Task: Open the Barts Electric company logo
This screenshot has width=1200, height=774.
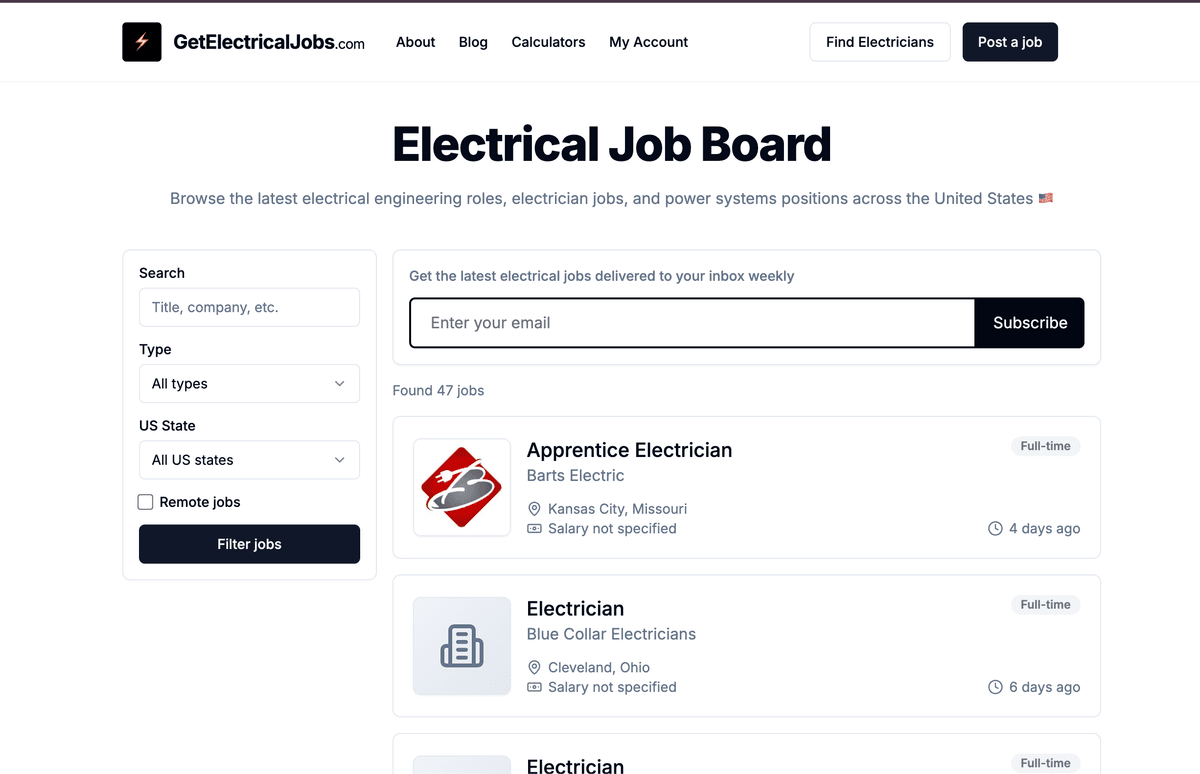Action: 462,487
